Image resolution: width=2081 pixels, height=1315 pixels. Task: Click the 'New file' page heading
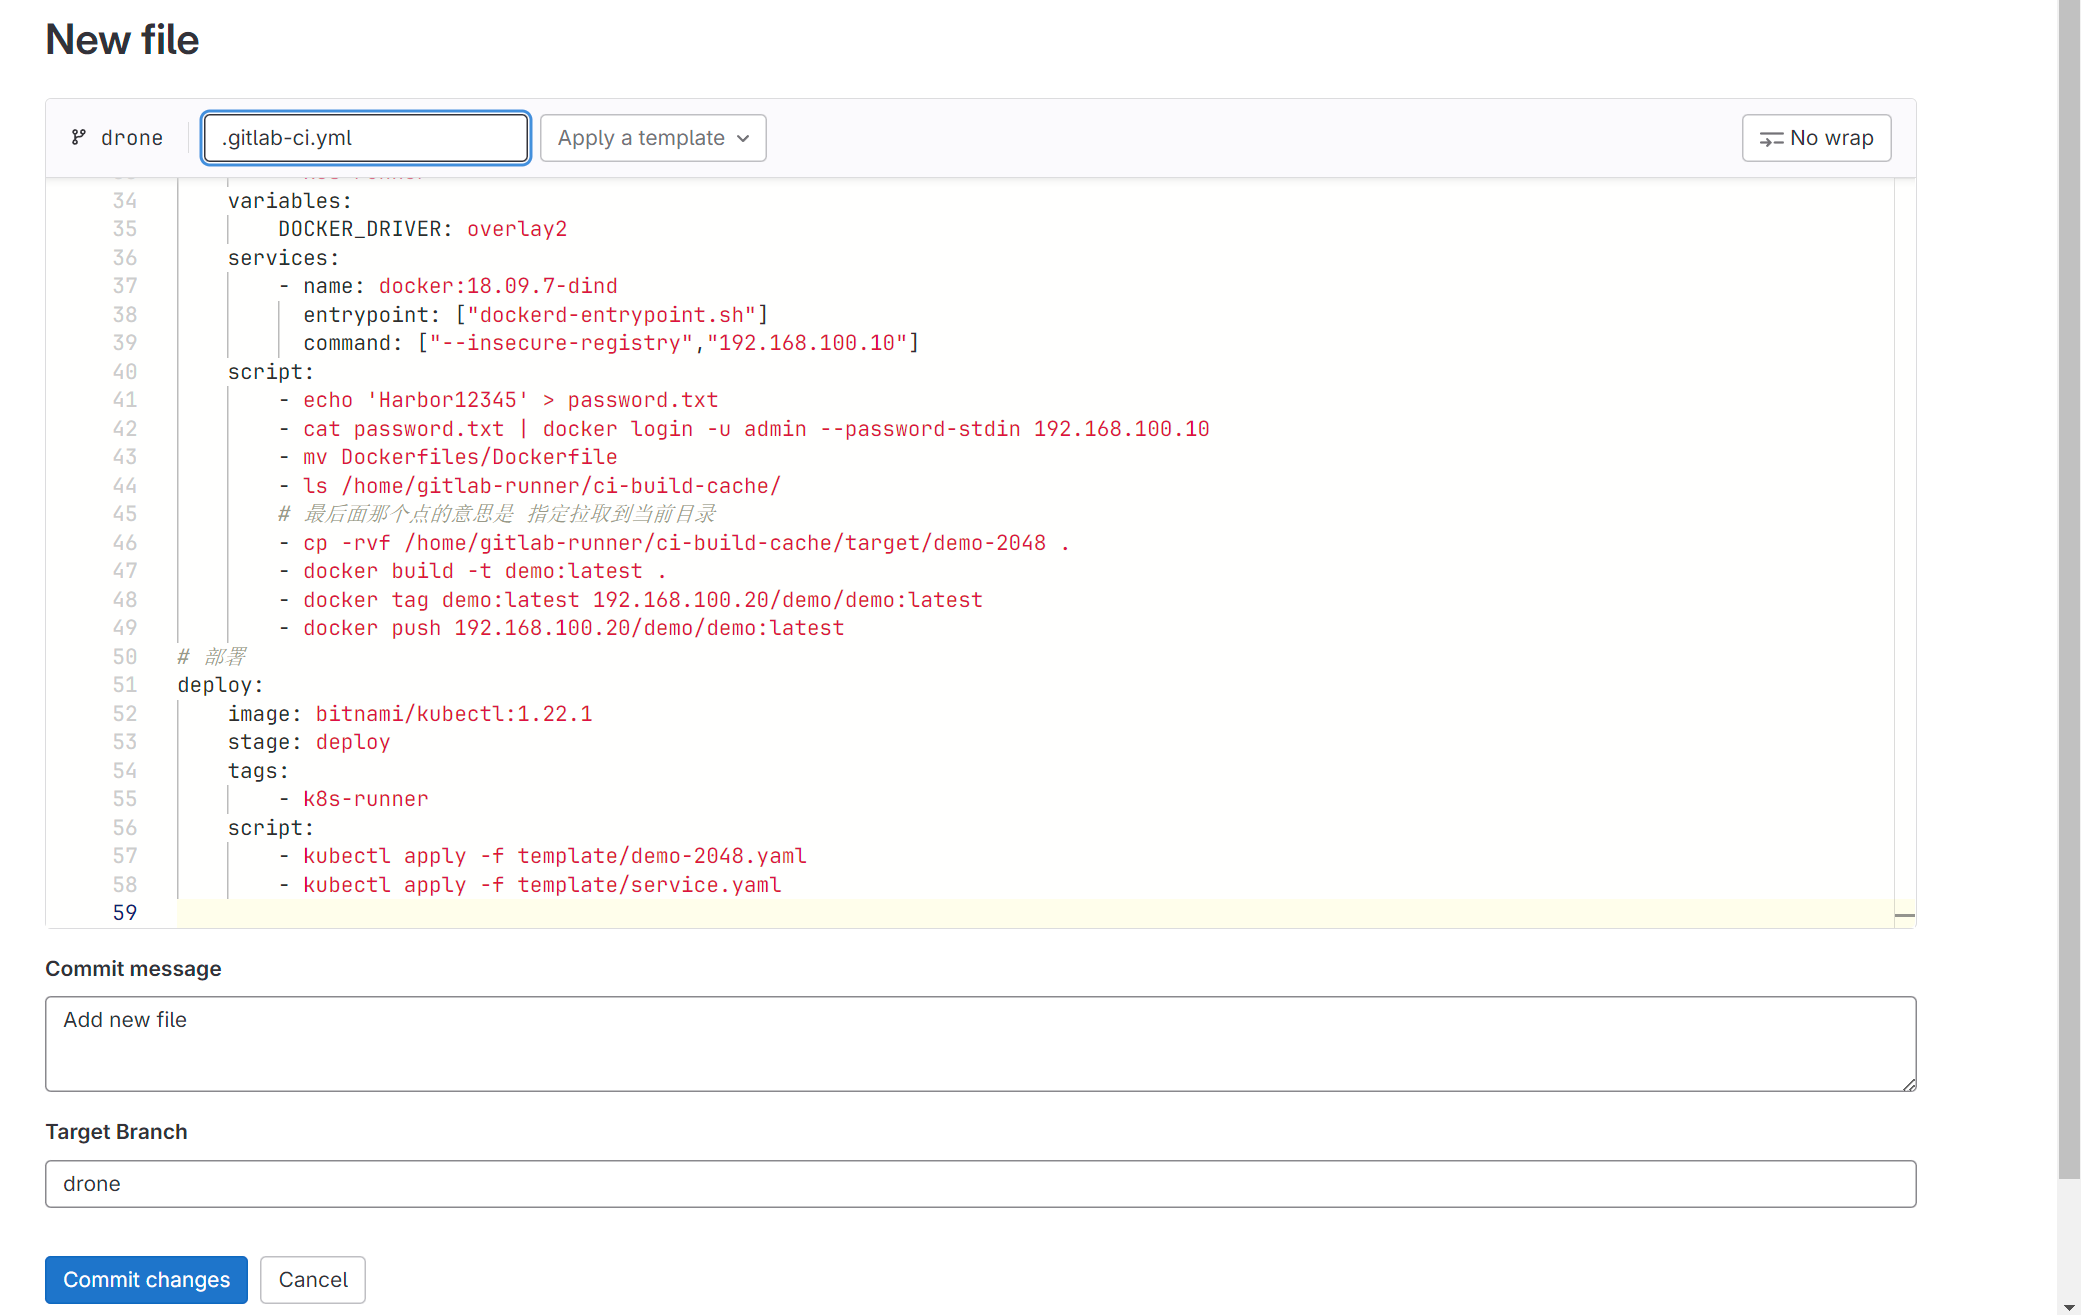coord(122,40)
